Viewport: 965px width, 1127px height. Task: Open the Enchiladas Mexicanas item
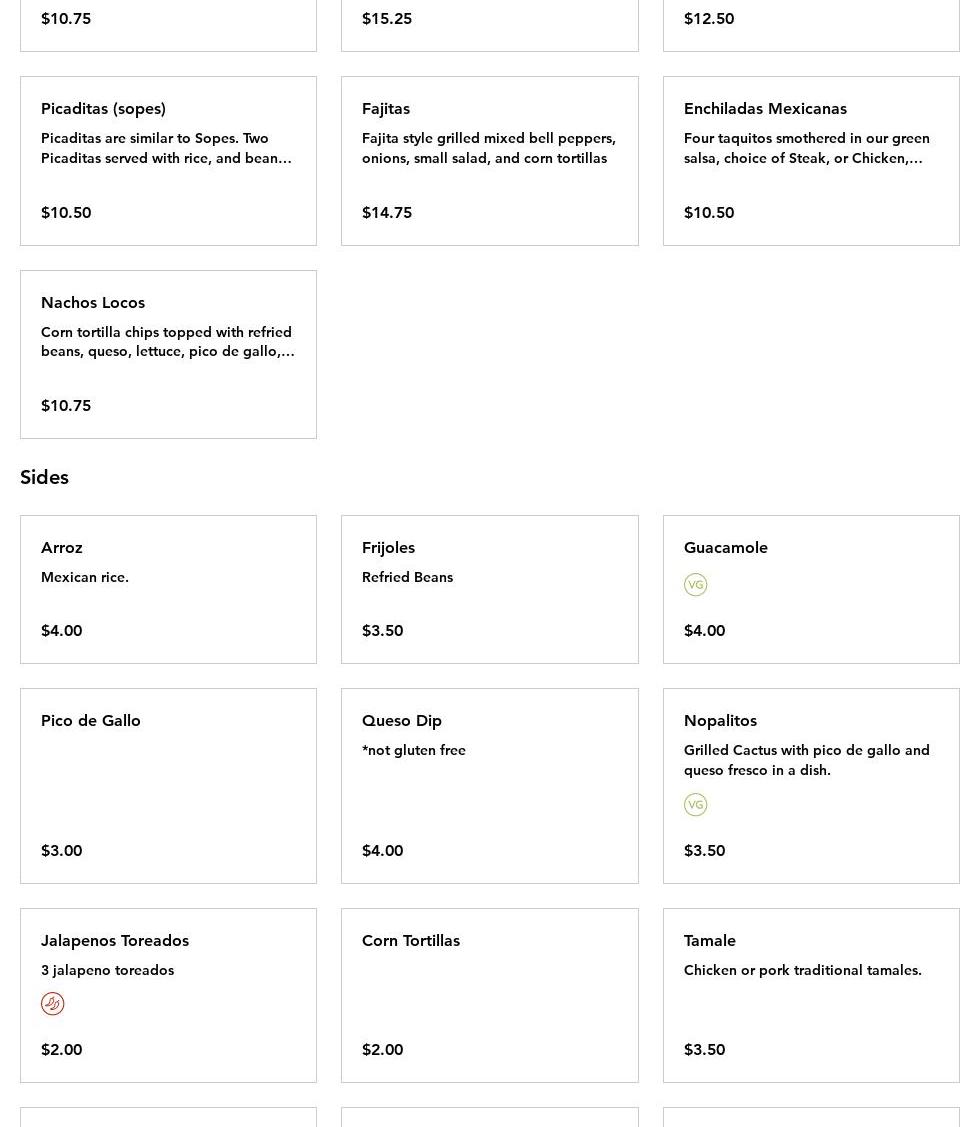click(x=810, y=160)
